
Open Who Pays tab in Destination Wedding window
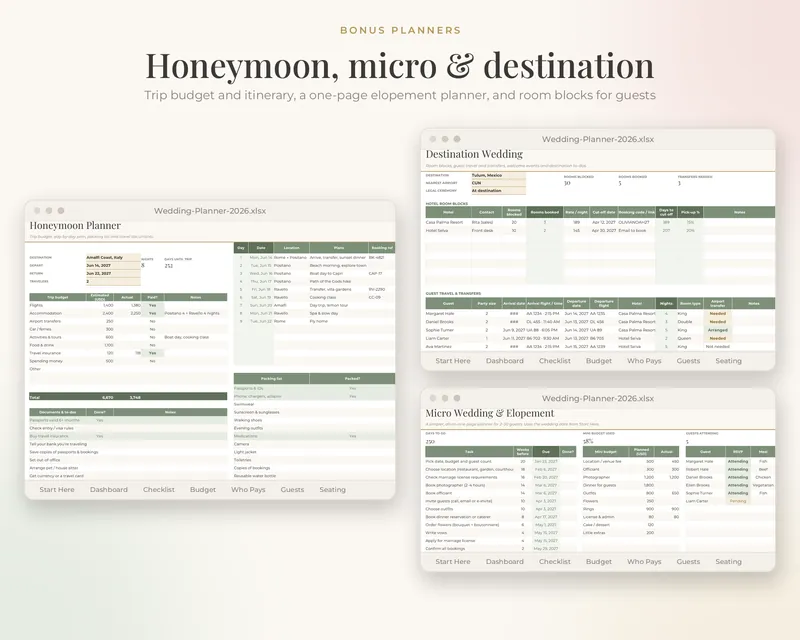click(x=644, y=361)
